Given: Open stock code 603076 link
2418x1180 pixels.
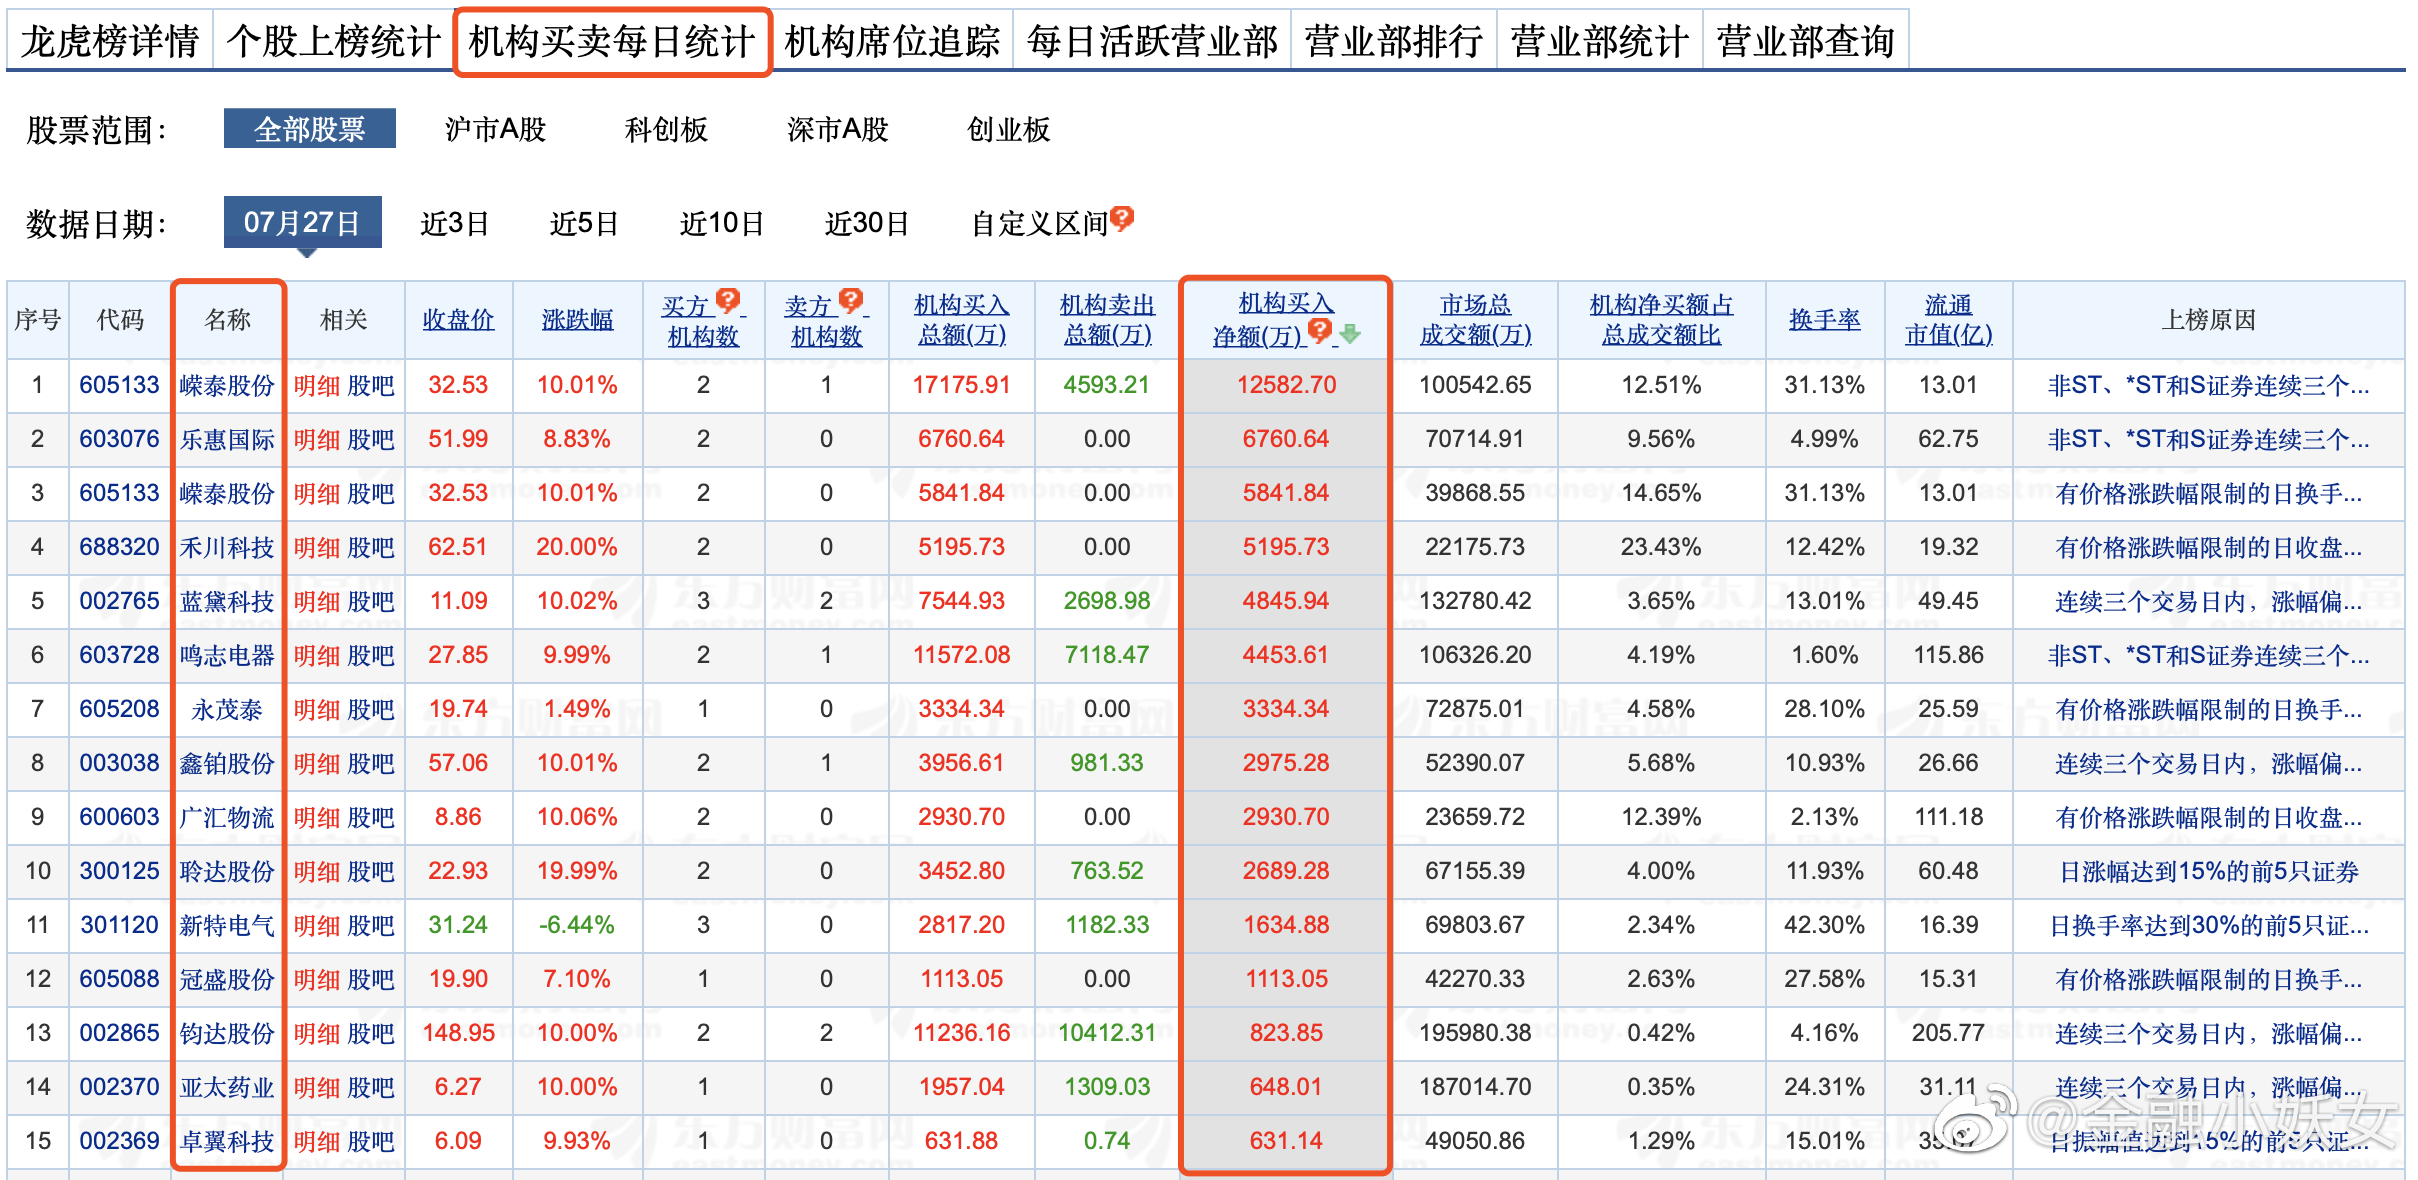Looking at the screenshot, I should [x=119, y=439].
